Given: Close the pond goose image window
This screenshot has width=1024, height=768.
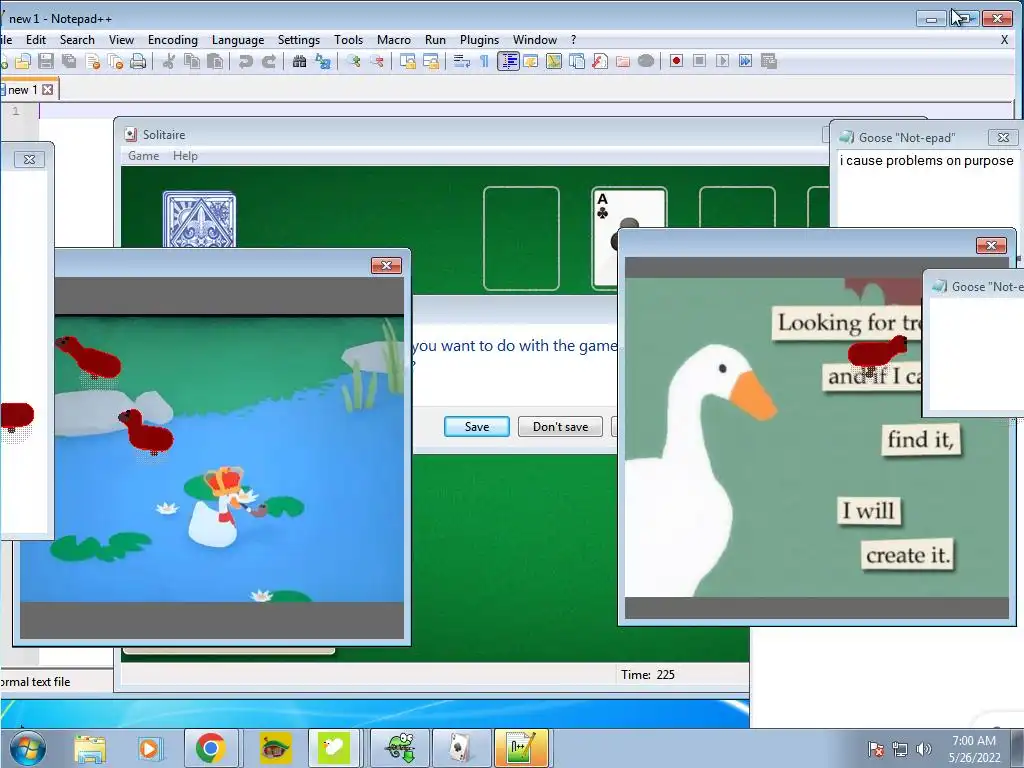Looking at the screenshot, I should tap(387, 265).
